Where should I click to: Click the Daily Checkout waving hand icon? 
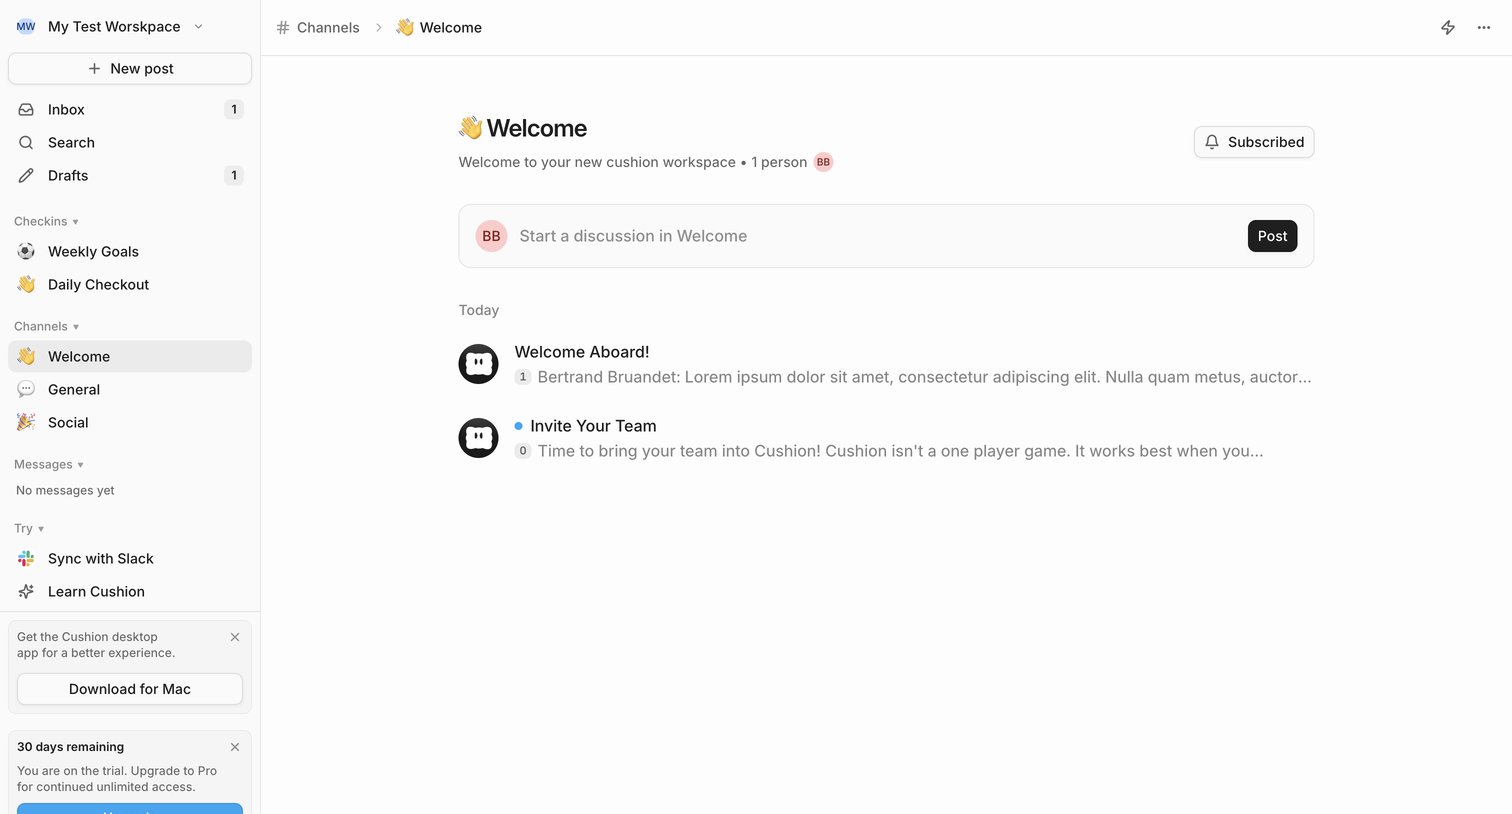(x=26, y=285)
